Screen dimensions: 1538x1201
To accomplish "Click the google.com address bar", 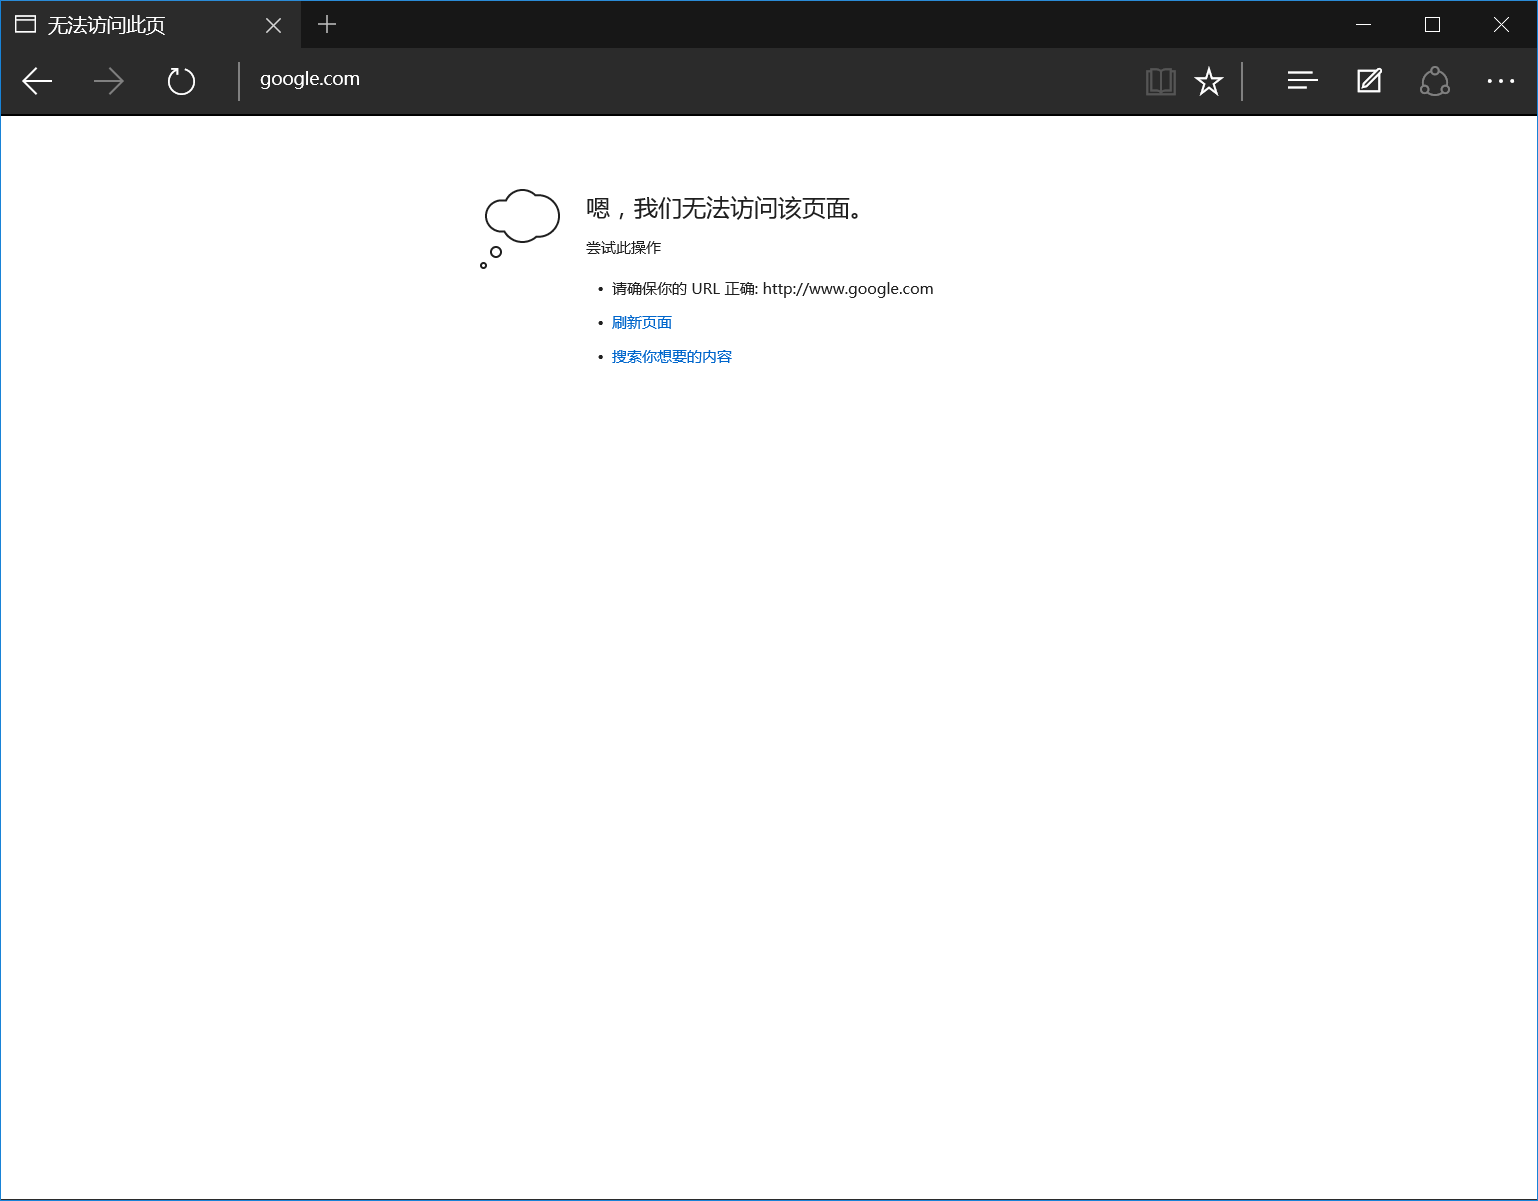I will pos(690,80).
